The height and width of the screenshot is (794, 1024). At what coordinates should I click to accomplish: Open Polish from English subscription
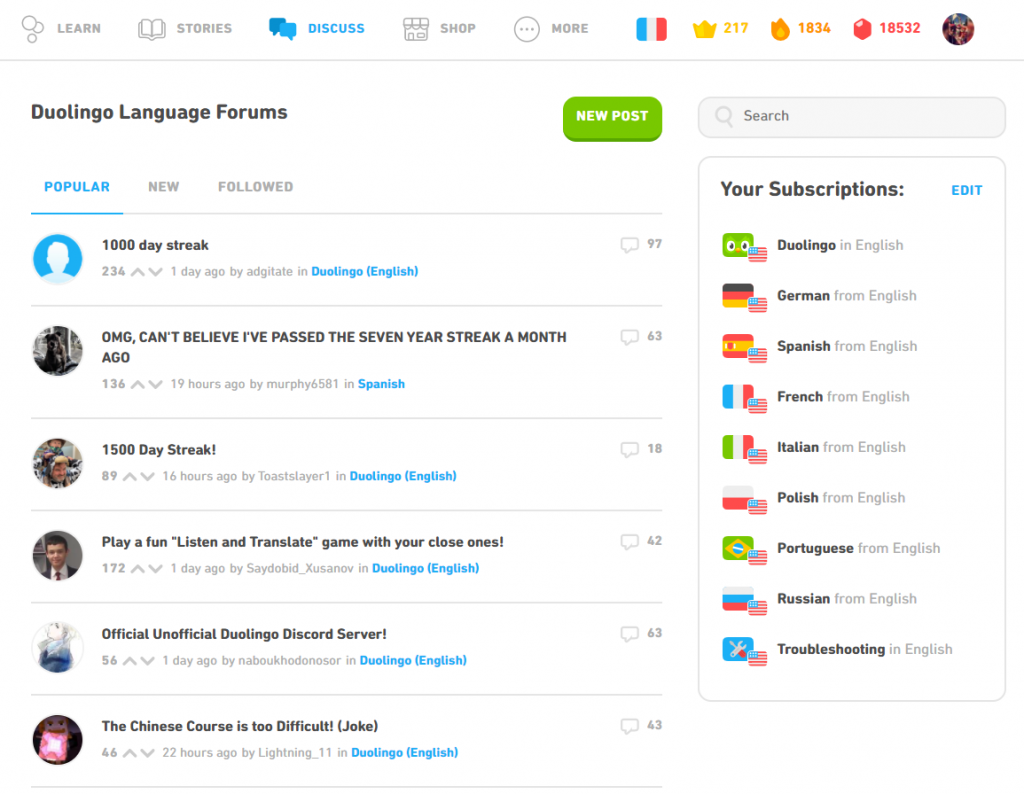point(841,498)
